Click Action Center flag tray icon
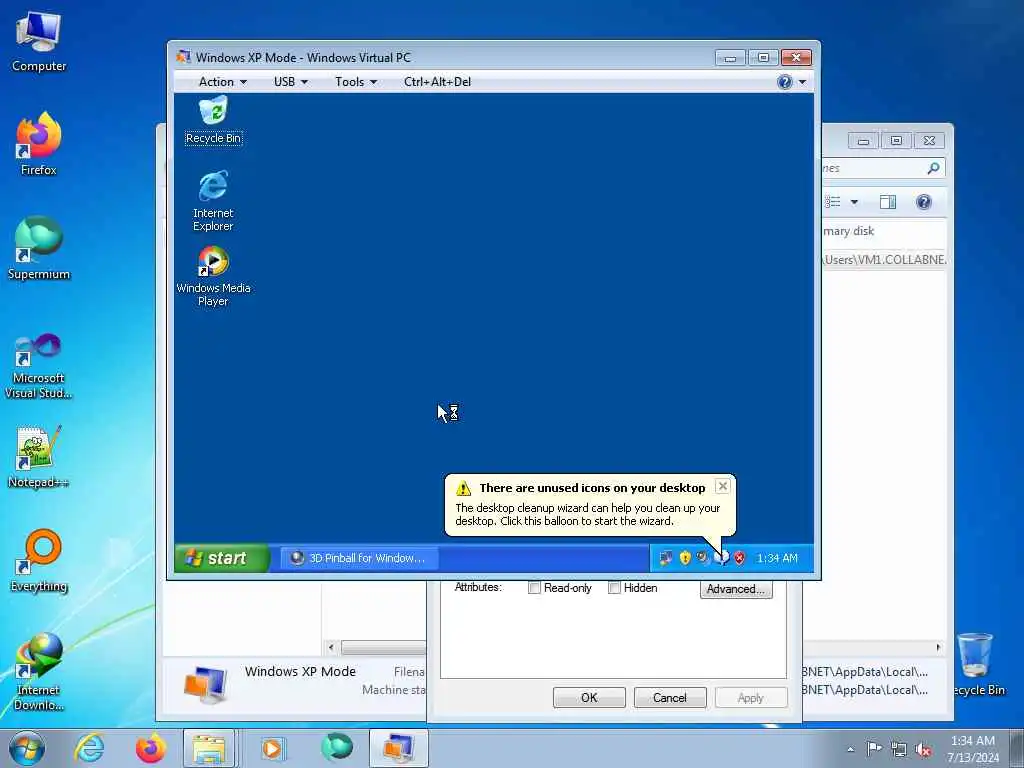 coord(874,749)
